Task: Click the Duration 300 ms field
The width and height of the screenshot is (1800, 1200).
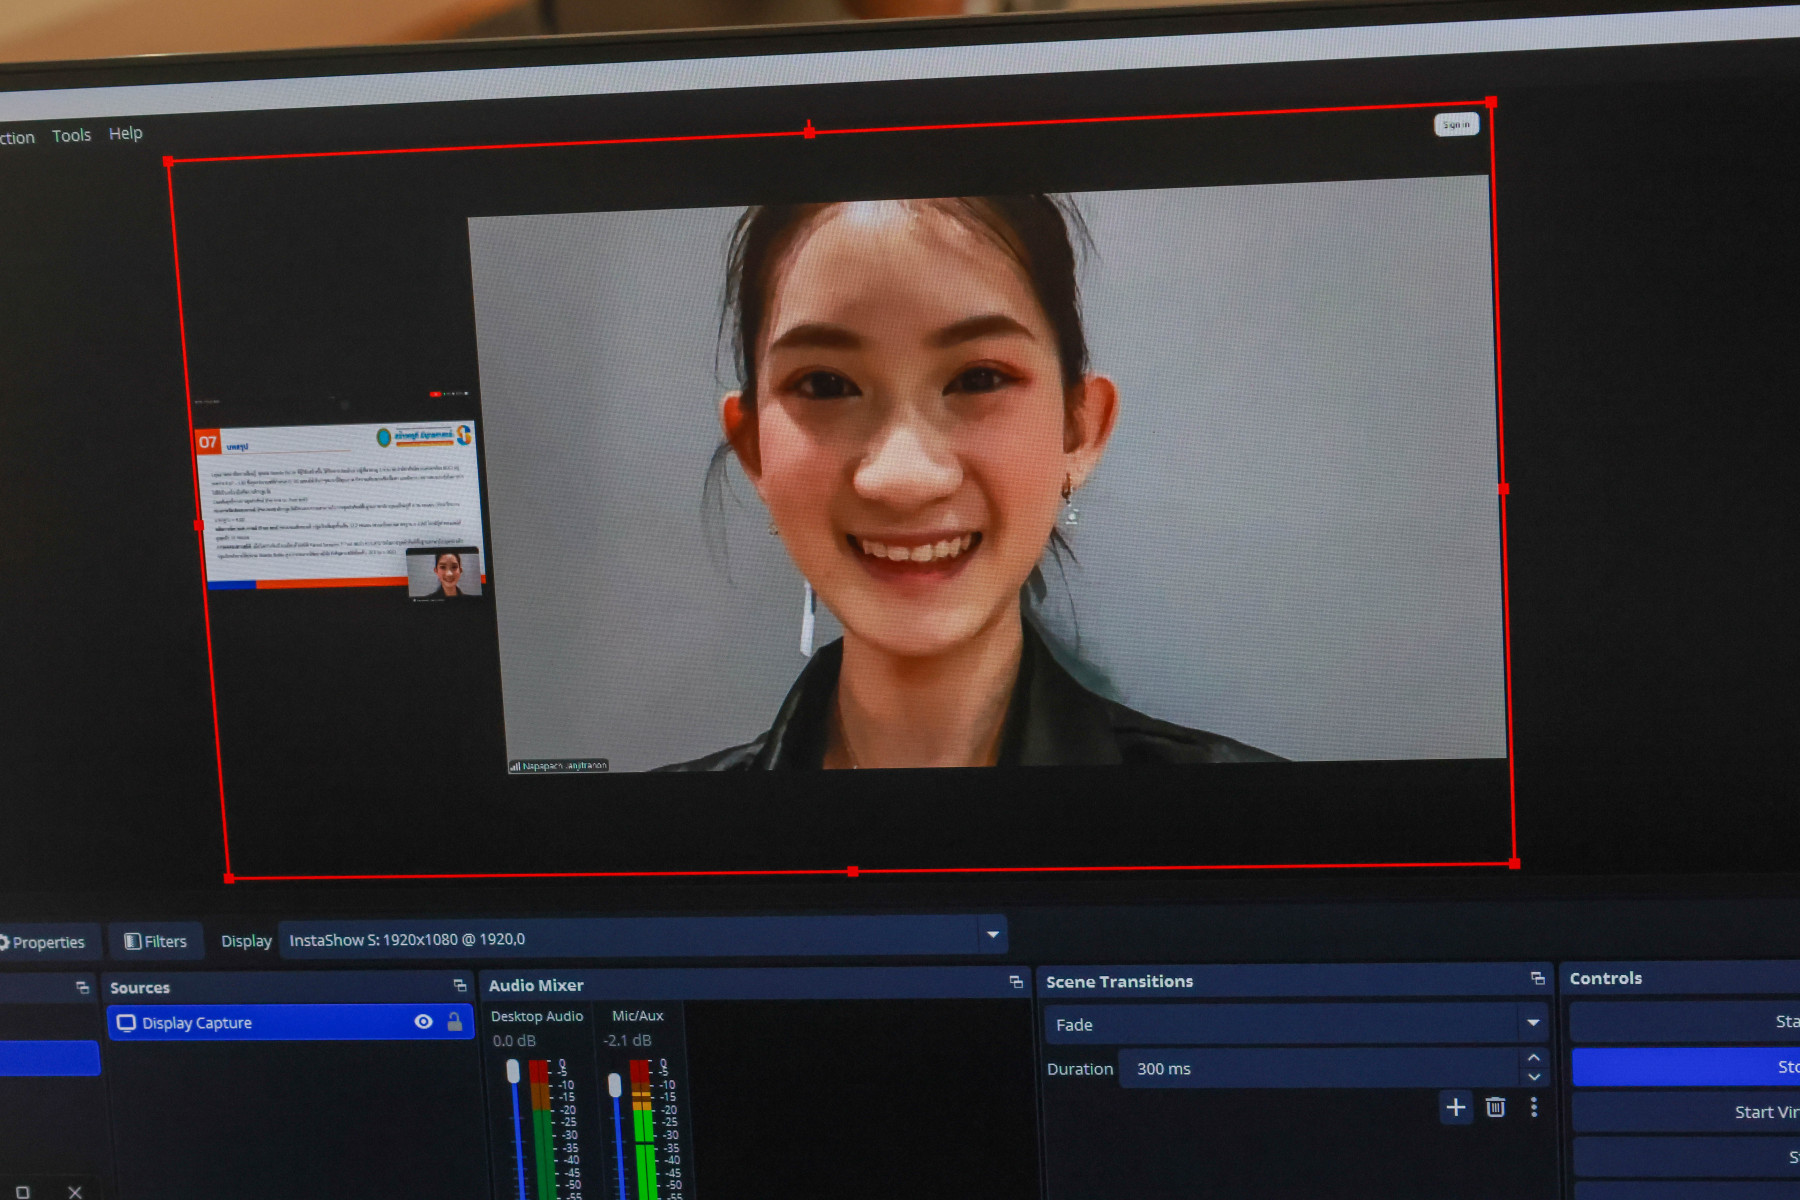Action: click(x=1320, y=1068)
